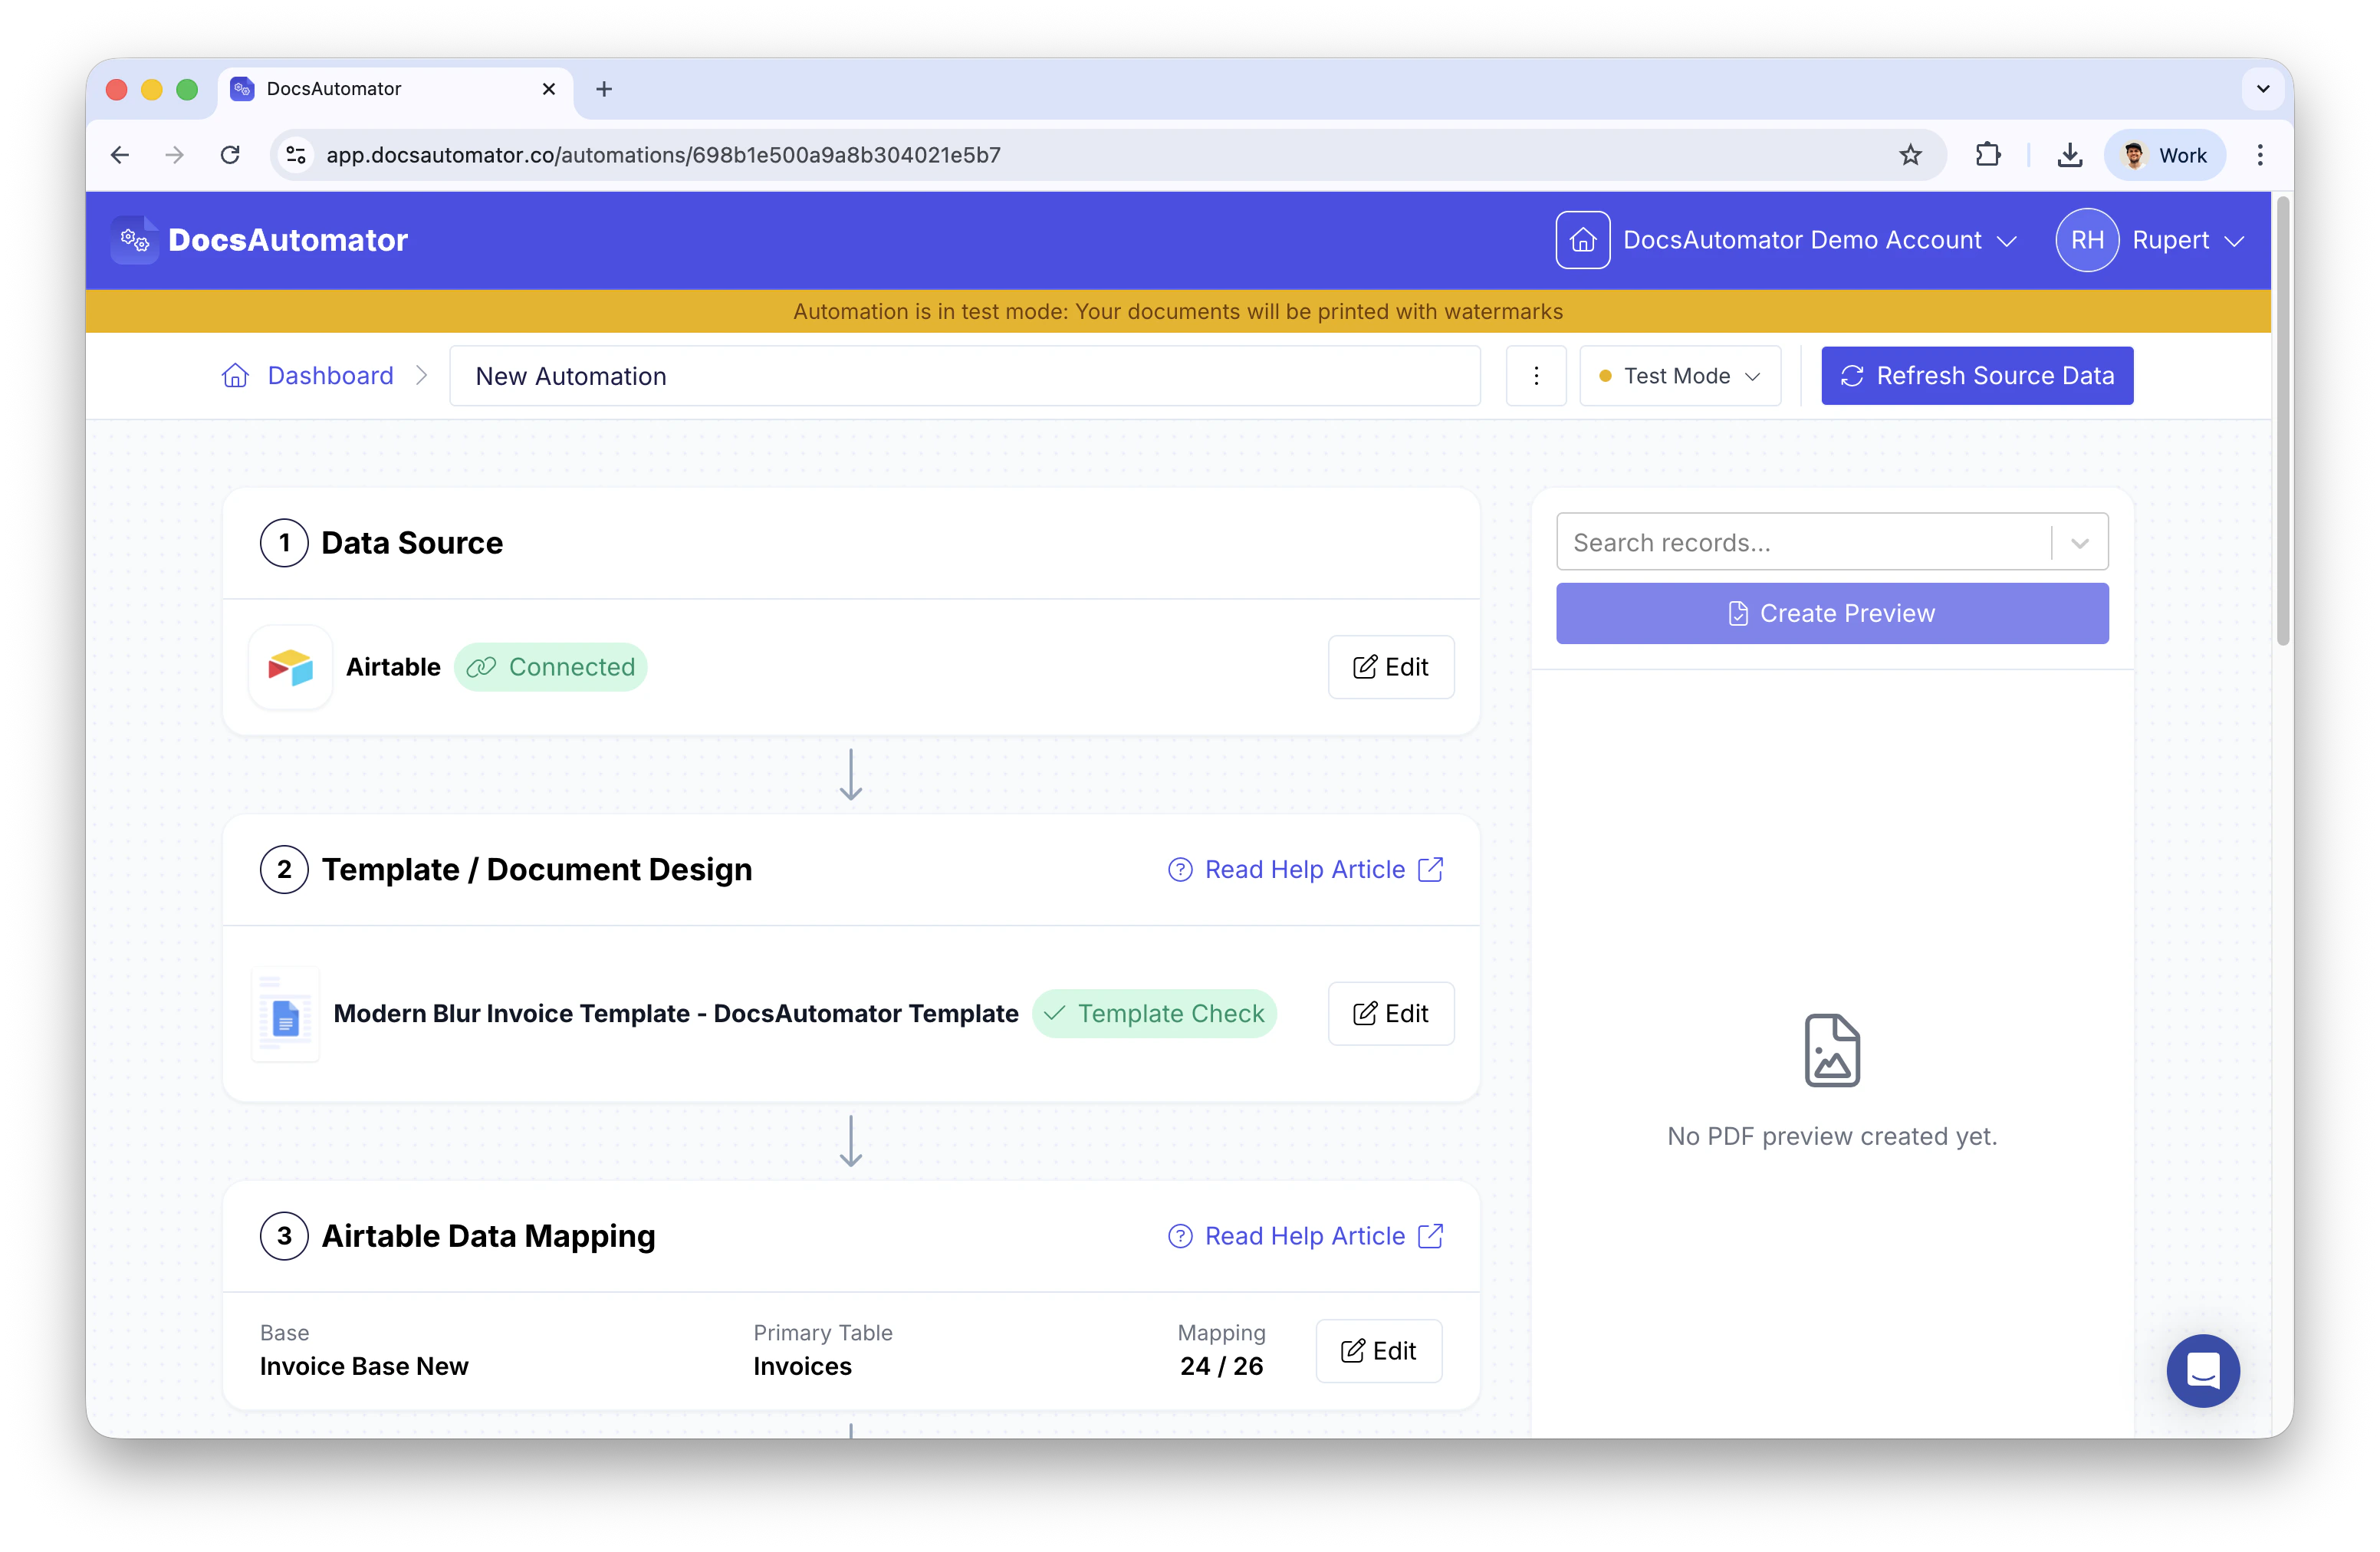The image size is (2380, 1552).
Task: Click the Google Docs template thumbnail
Action: pyautogui.click(x=286, y=1014)
